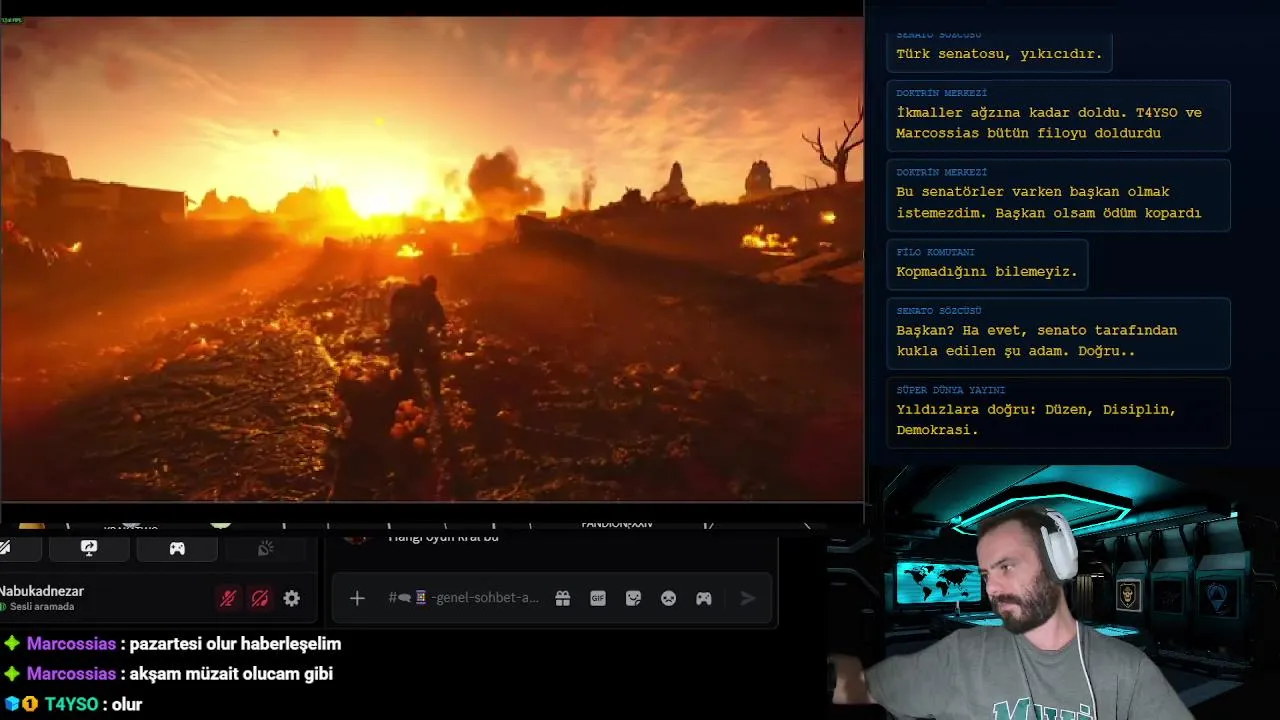Open the soundboard button
This screenshot has height=720, width=1280.
[265, 548]
